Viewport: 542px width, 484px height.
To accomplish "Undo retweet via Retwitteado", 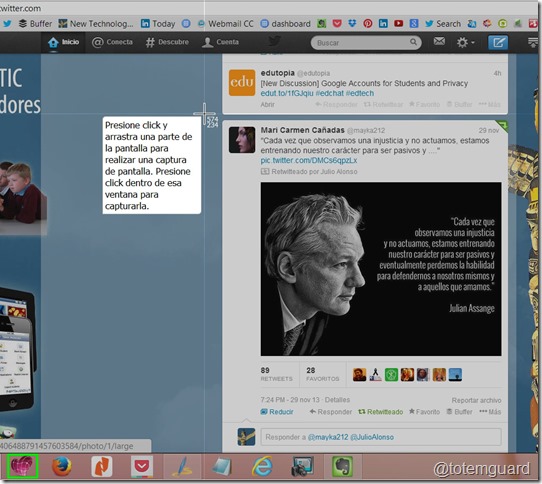I will [x=381, y=412].
